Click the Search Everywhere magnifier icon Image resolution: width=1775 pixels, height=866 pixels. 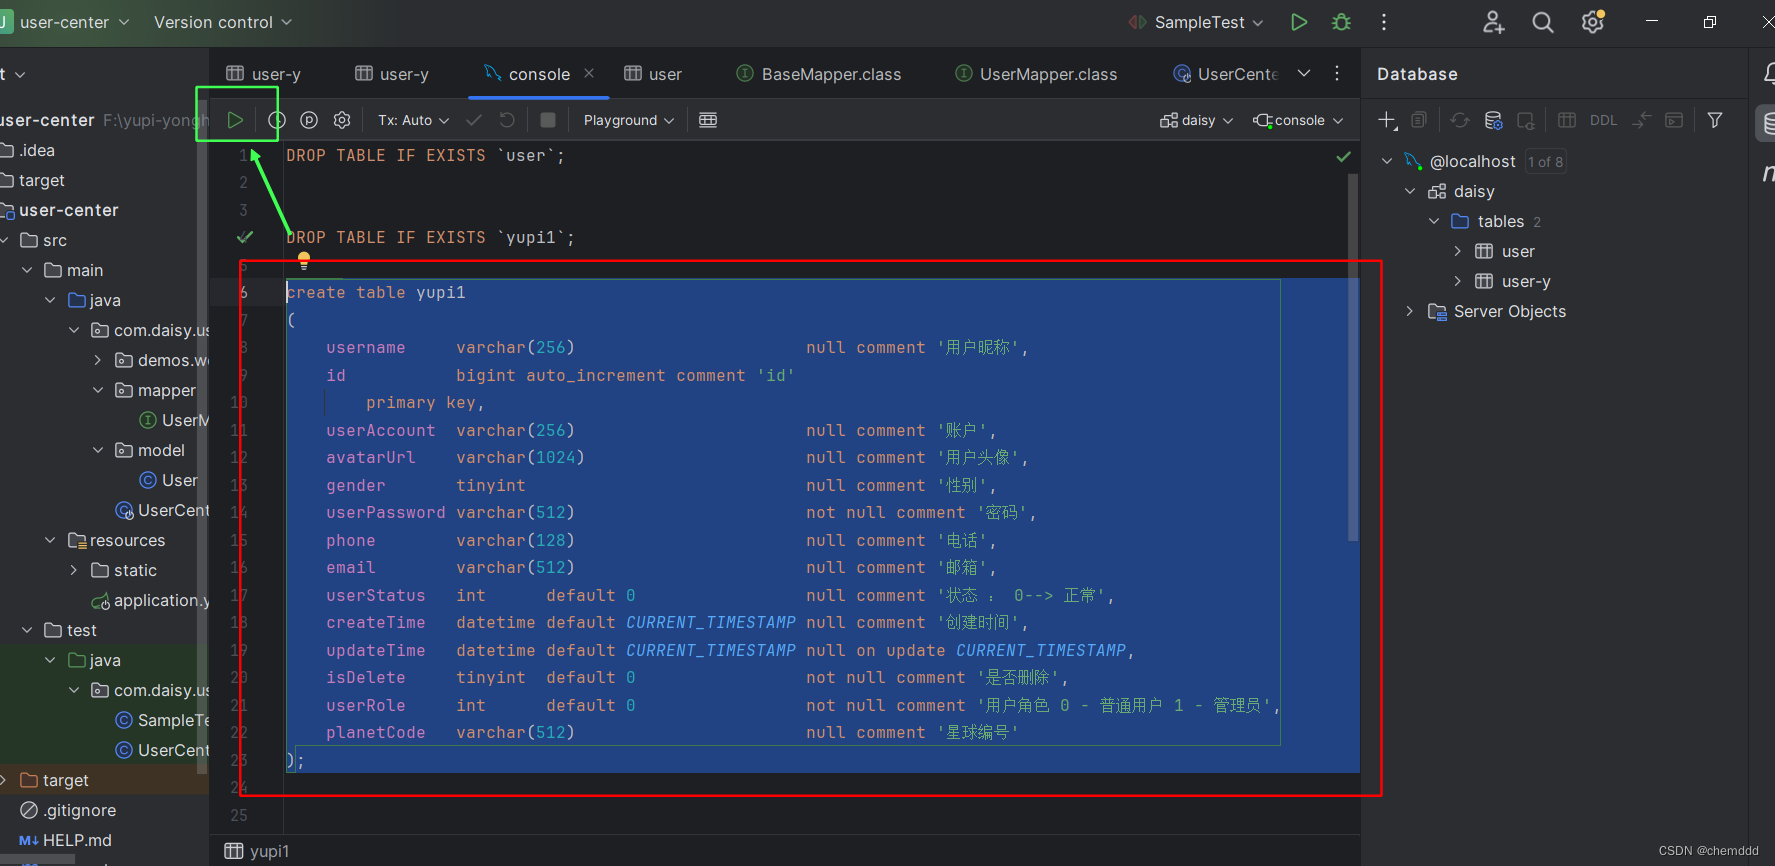point(1543,22)
